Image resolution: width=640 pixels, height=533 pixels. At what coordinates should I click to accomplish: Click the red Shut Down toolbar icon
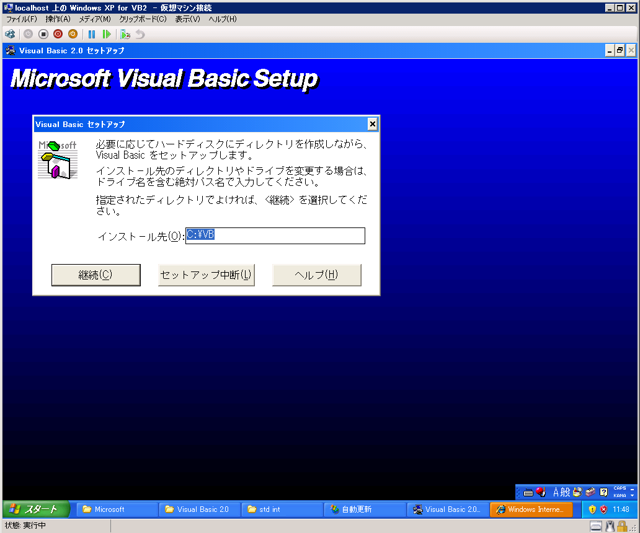click(58, 34)
